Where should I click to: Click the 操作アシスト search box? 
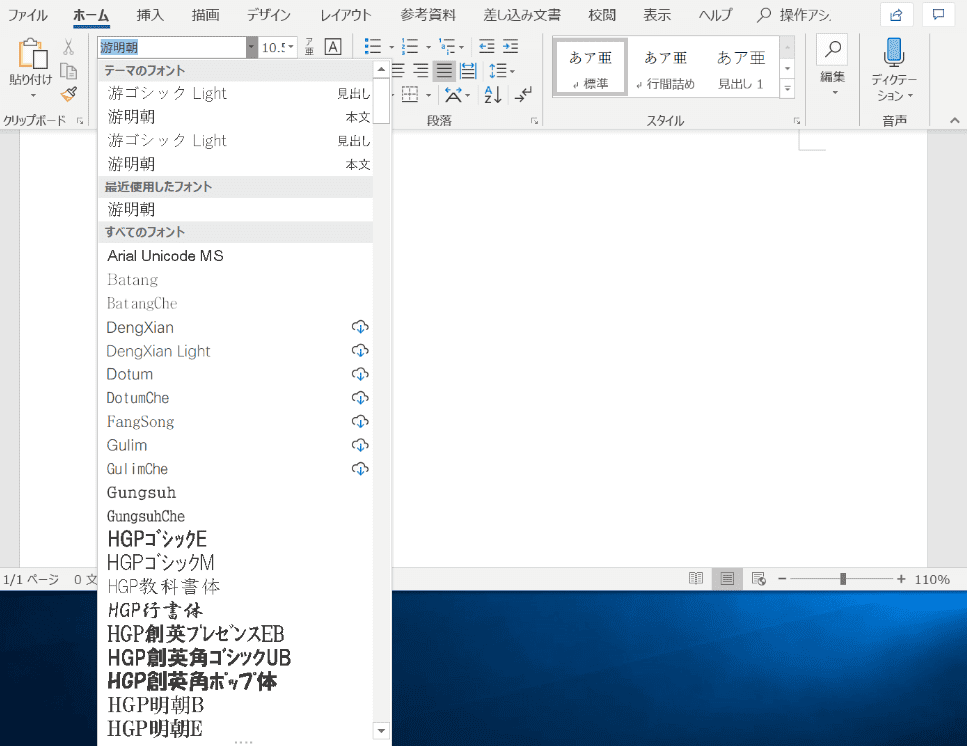pyautogui.click(x=795, y=15)
